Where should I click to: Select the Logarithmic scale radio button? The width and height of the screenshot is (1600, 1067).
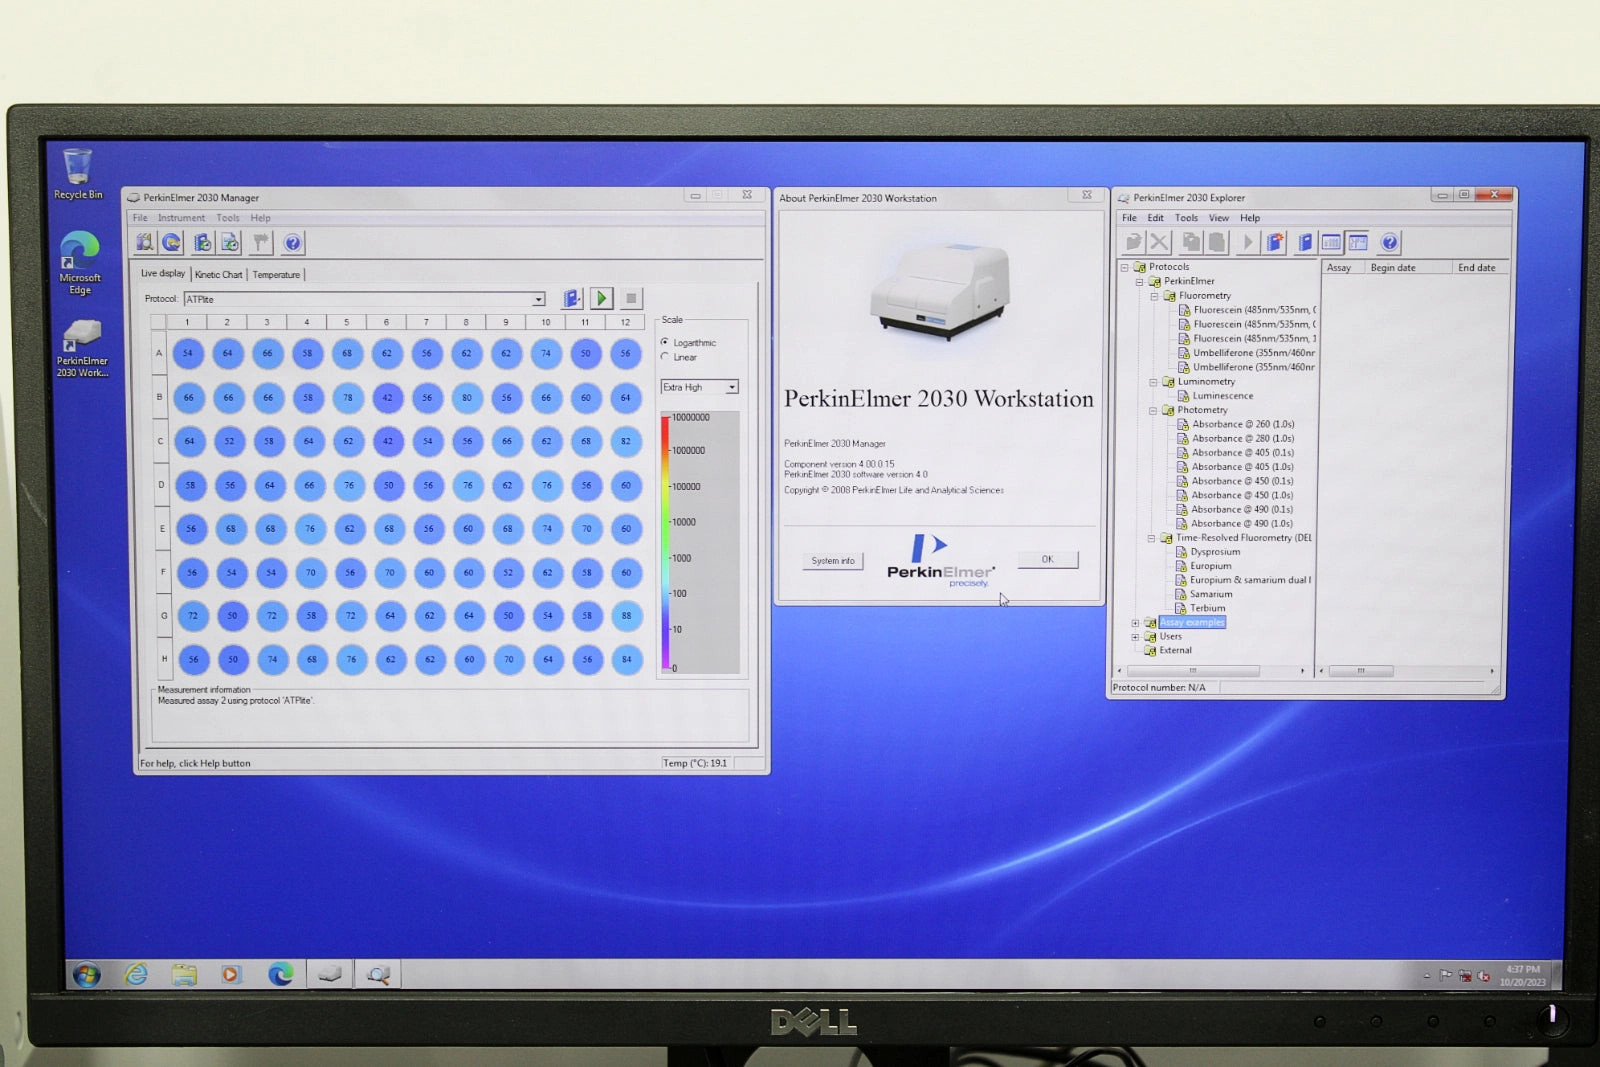pos(665,342)
